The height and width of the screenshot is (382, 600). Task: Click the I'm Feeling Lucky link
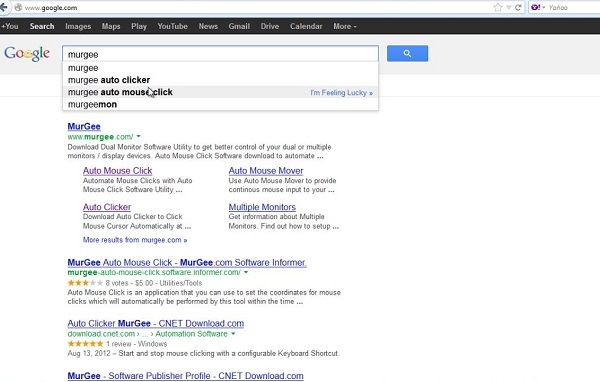(x=341, y=93)
